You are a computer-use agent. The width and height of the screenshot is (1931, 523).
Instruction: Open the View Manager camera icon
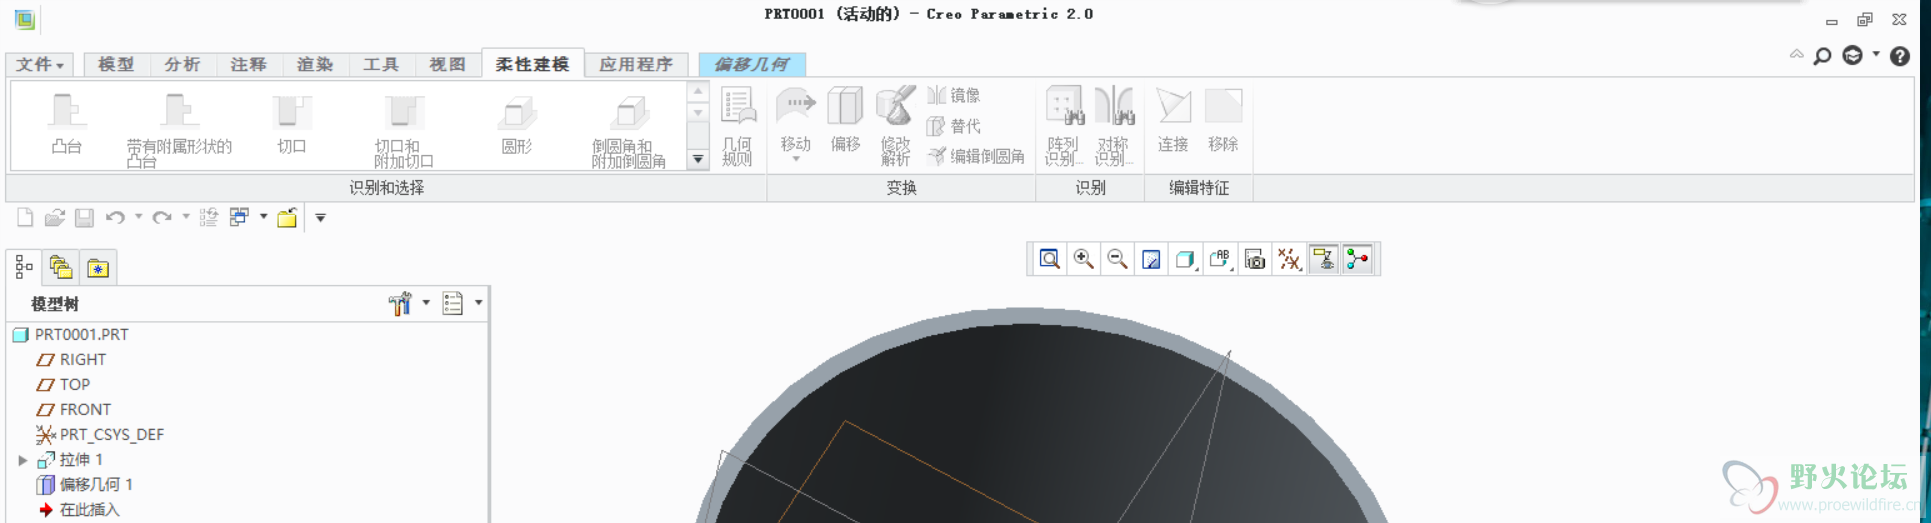click(x=1255, y=260)
